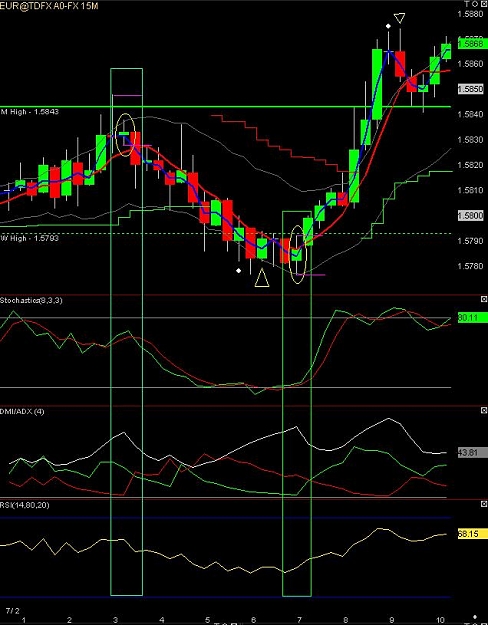Click the gray 1.5850 price tag
Image resolution: width=488 pixels, height=625 pixels.
tap(472, 89)
